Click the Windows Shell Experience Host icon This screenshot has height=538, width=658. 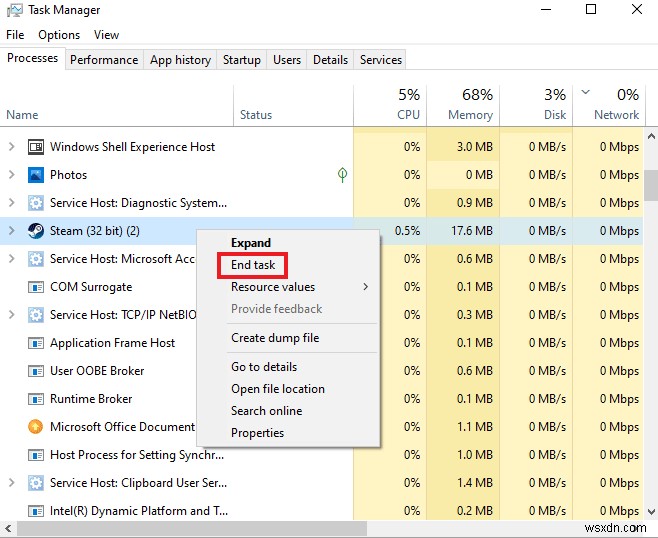point(35,147)
